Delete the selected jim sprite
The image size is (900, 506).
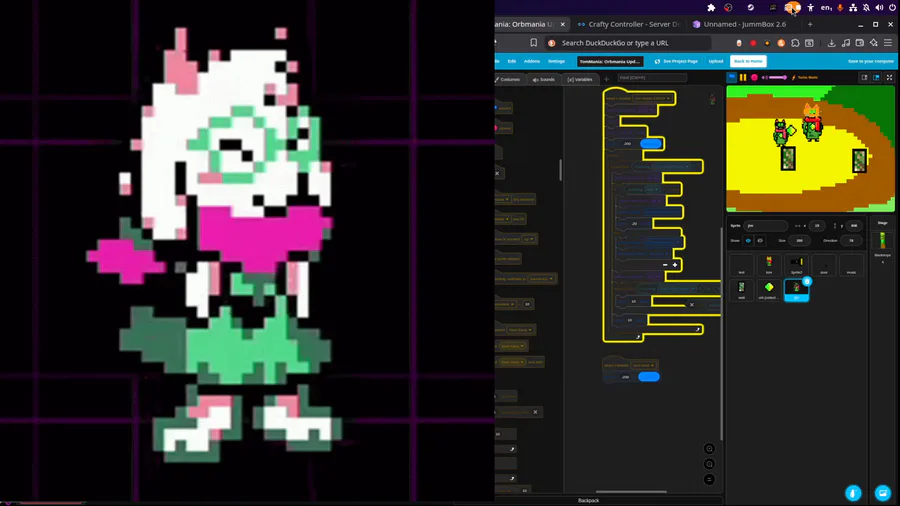(807, 281)
